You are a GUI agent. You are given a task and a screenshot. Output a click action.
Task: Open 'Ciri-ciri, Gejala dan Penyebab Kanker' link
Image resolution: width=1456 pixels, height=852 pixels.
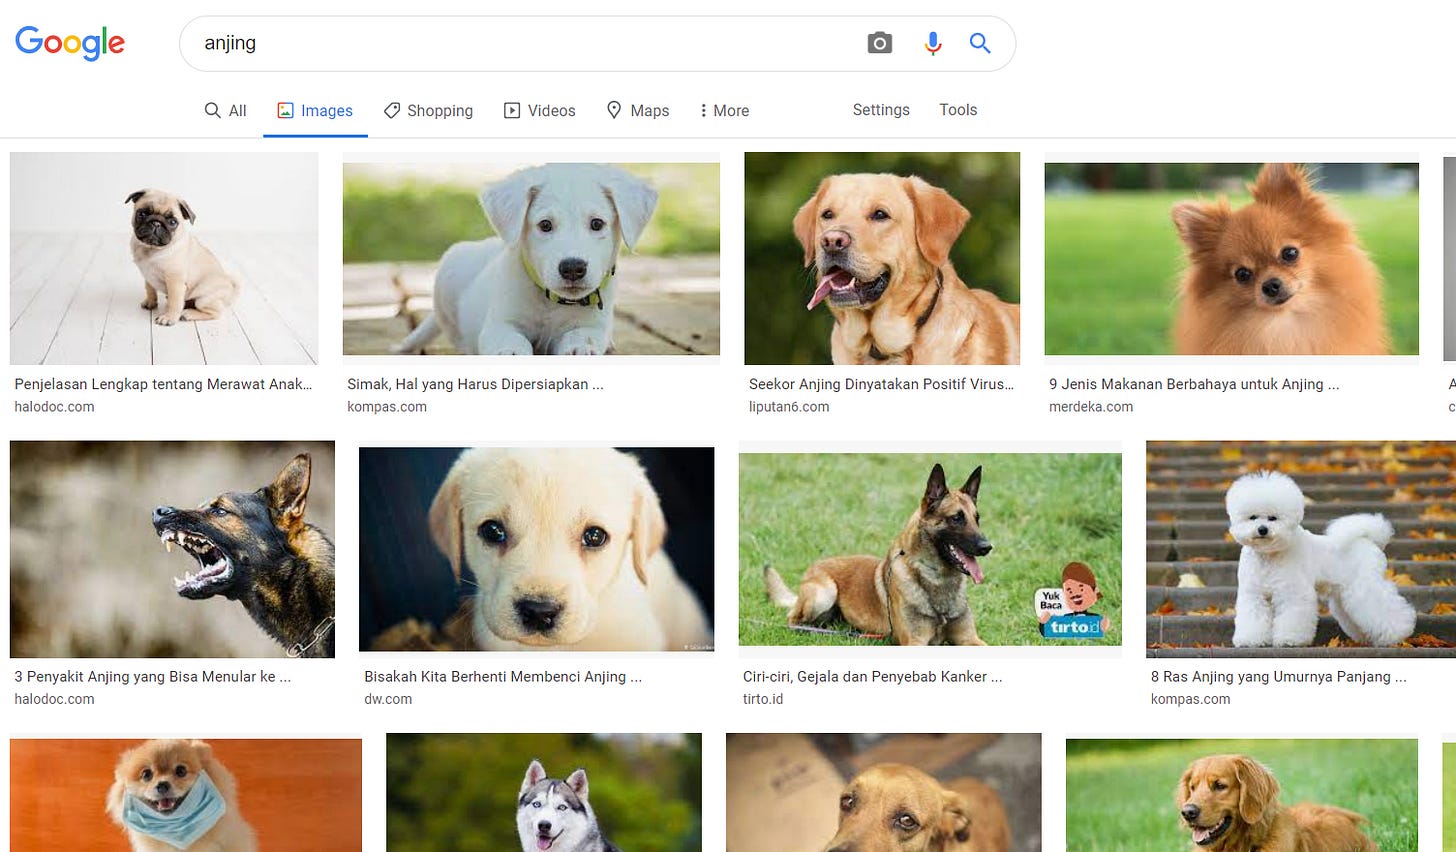coord(872,677)
